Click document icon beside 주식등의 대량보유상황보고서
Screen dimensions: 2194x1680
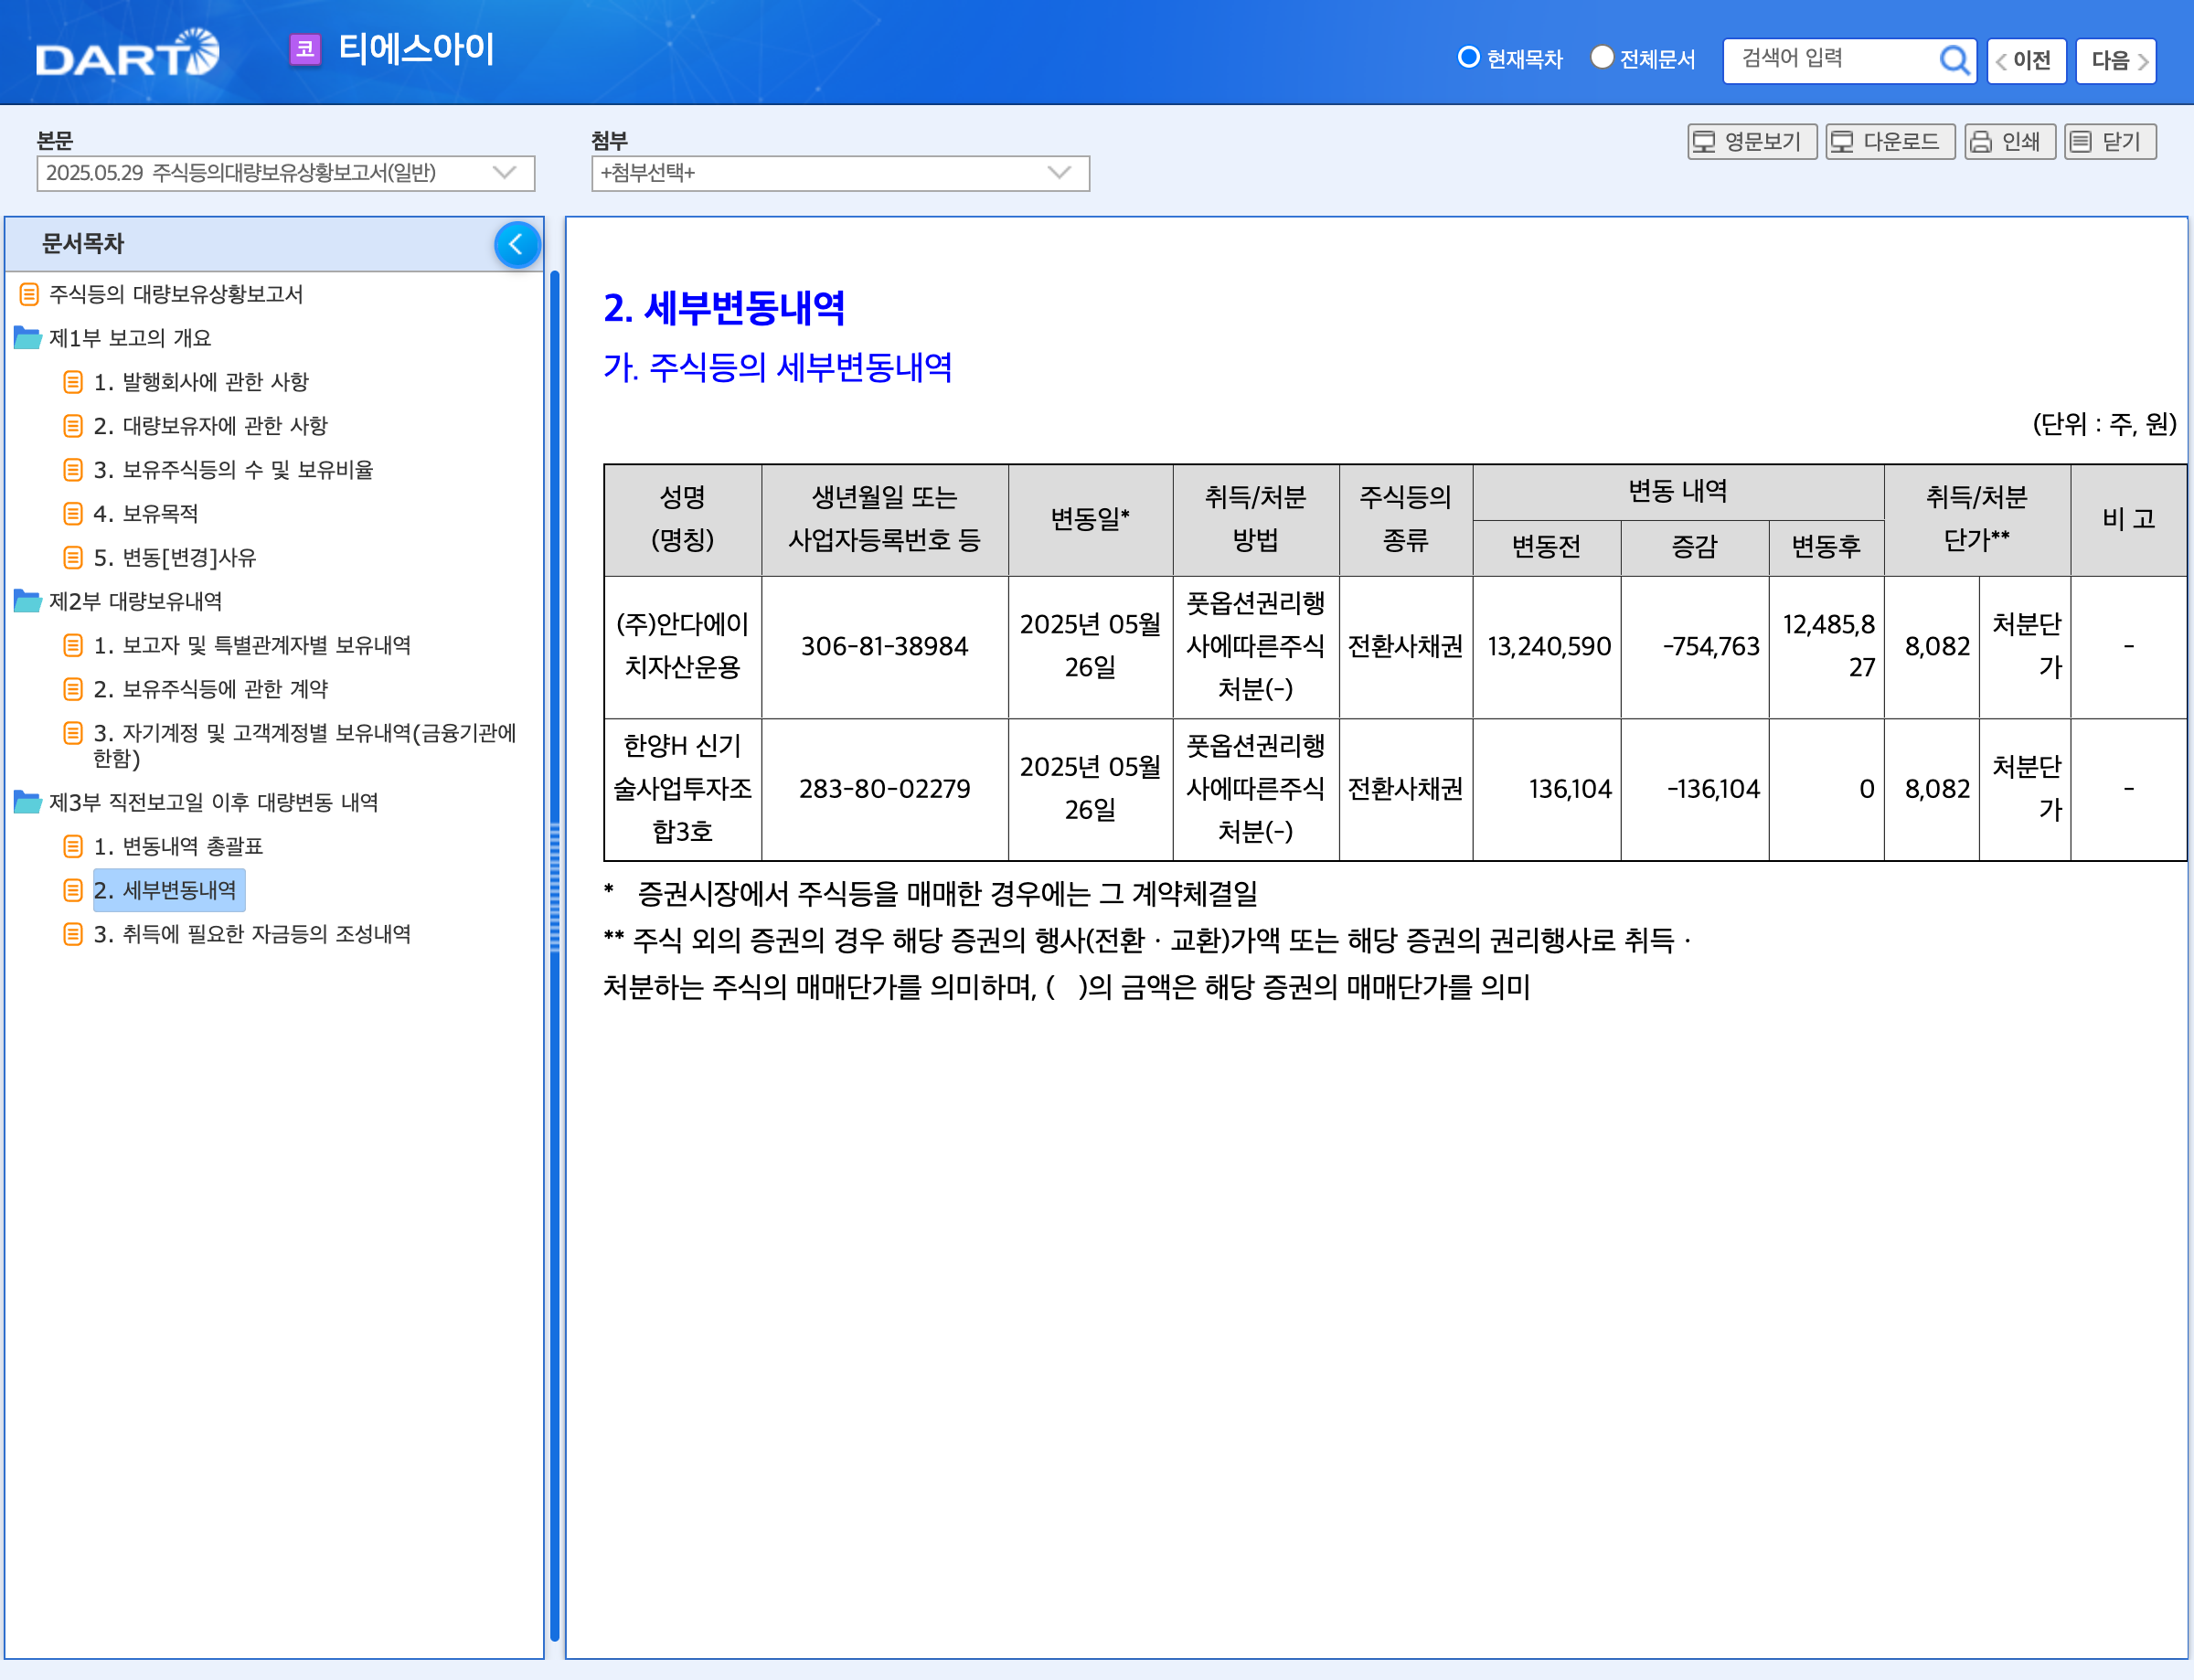click(29, 294)
